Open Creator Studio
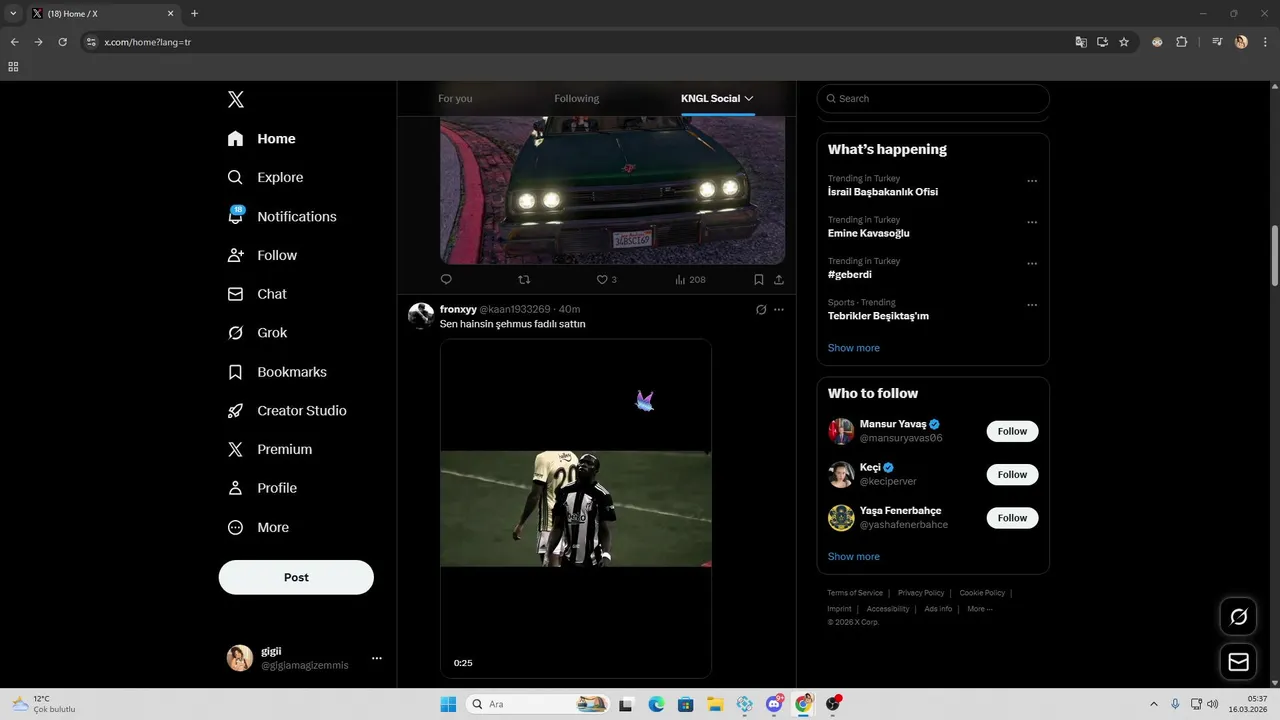 click(x=288, y=411)
